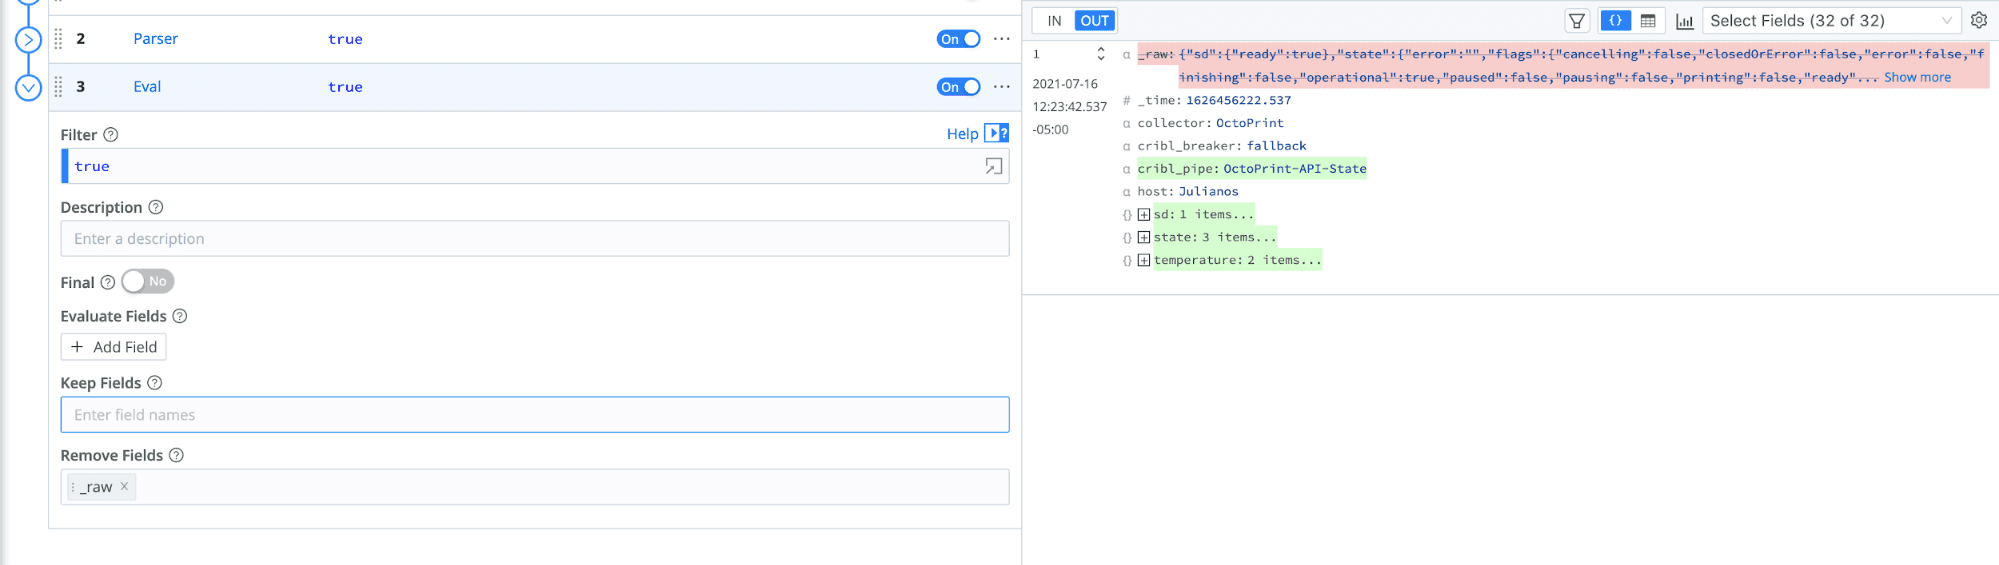1999x565 pixels.
Task: Click the Add Field button
Action: coord(113,347)
